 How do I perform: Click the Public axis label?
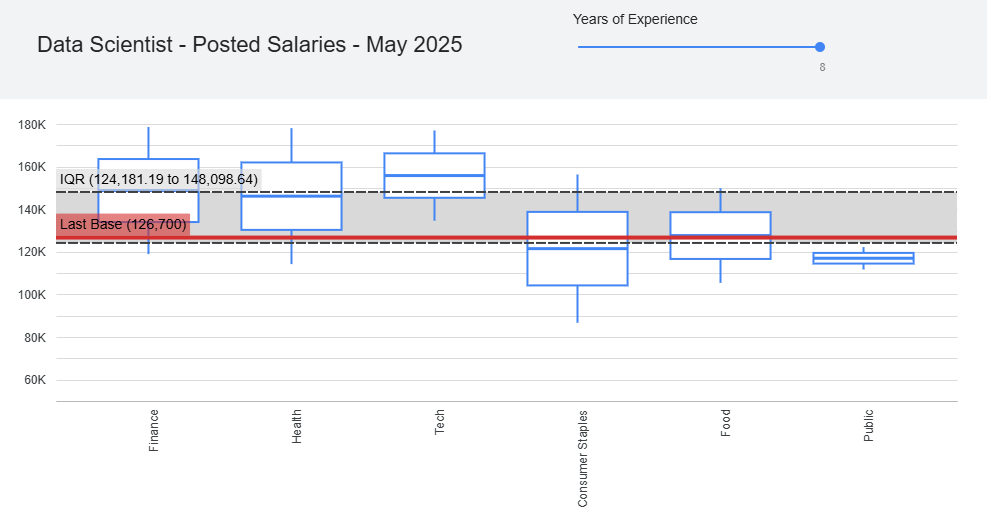coord(868,426)
